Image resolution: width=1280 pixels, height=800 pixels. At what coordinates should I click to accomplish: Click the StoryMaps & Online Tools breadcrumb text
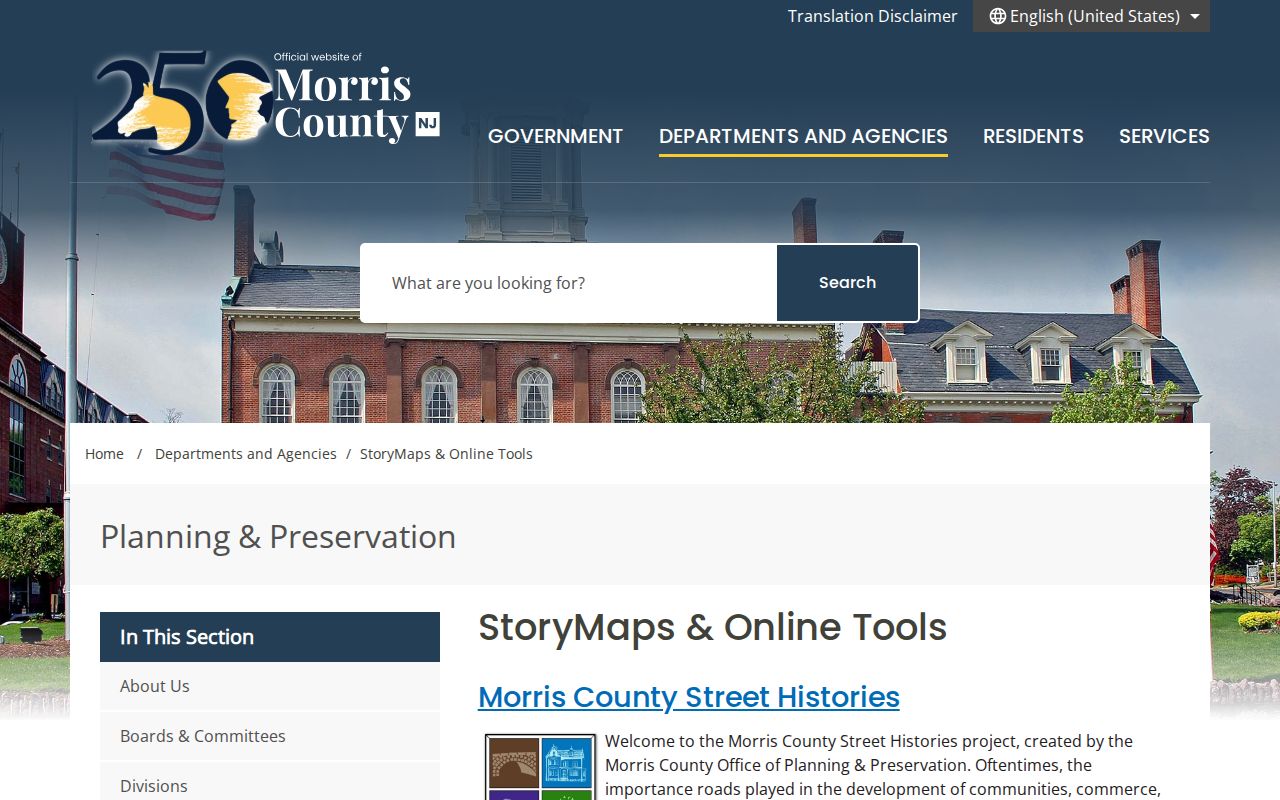tap(446, 454)
